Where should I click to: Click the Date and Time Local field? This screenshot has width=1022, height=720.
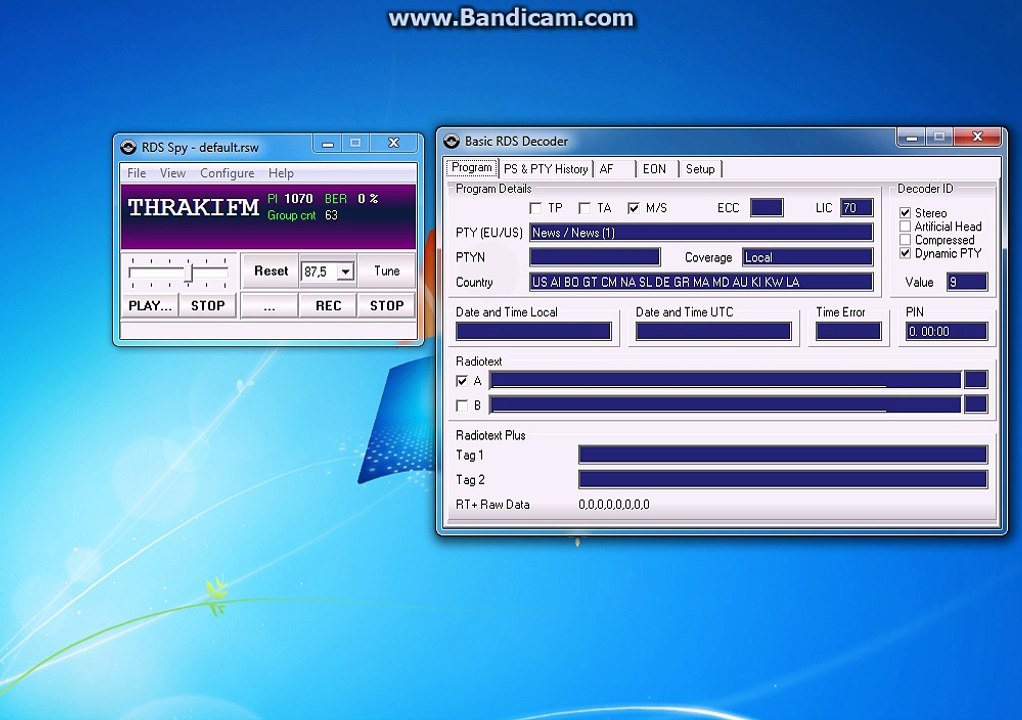(533, 332)
